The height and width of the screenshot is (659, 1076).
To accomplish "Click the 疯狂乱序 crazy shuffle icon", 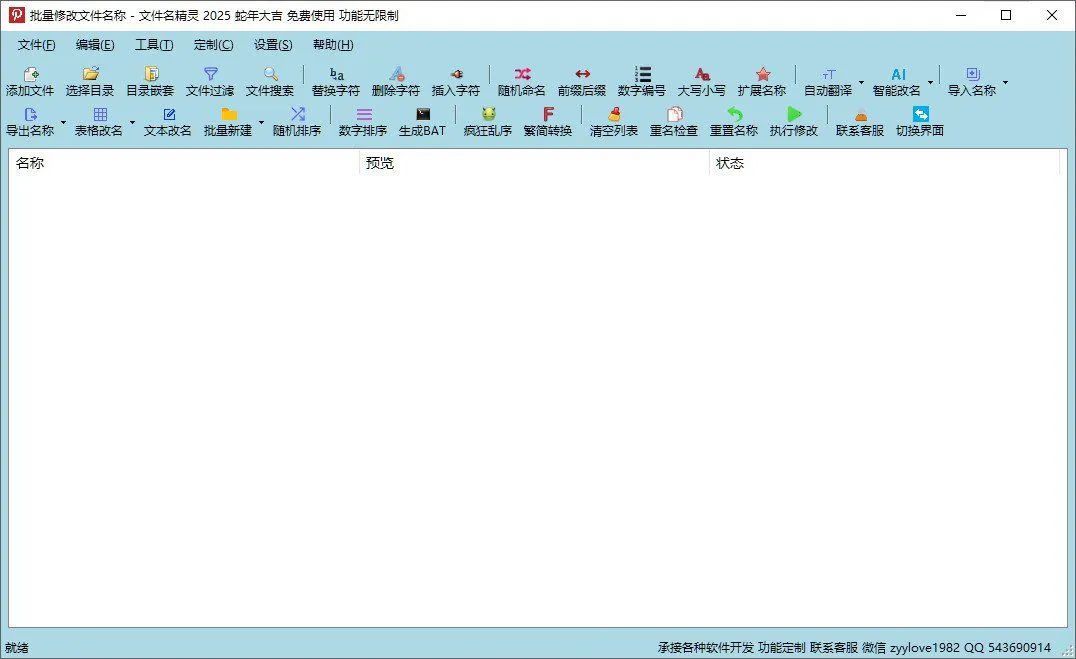I will 487,123.
